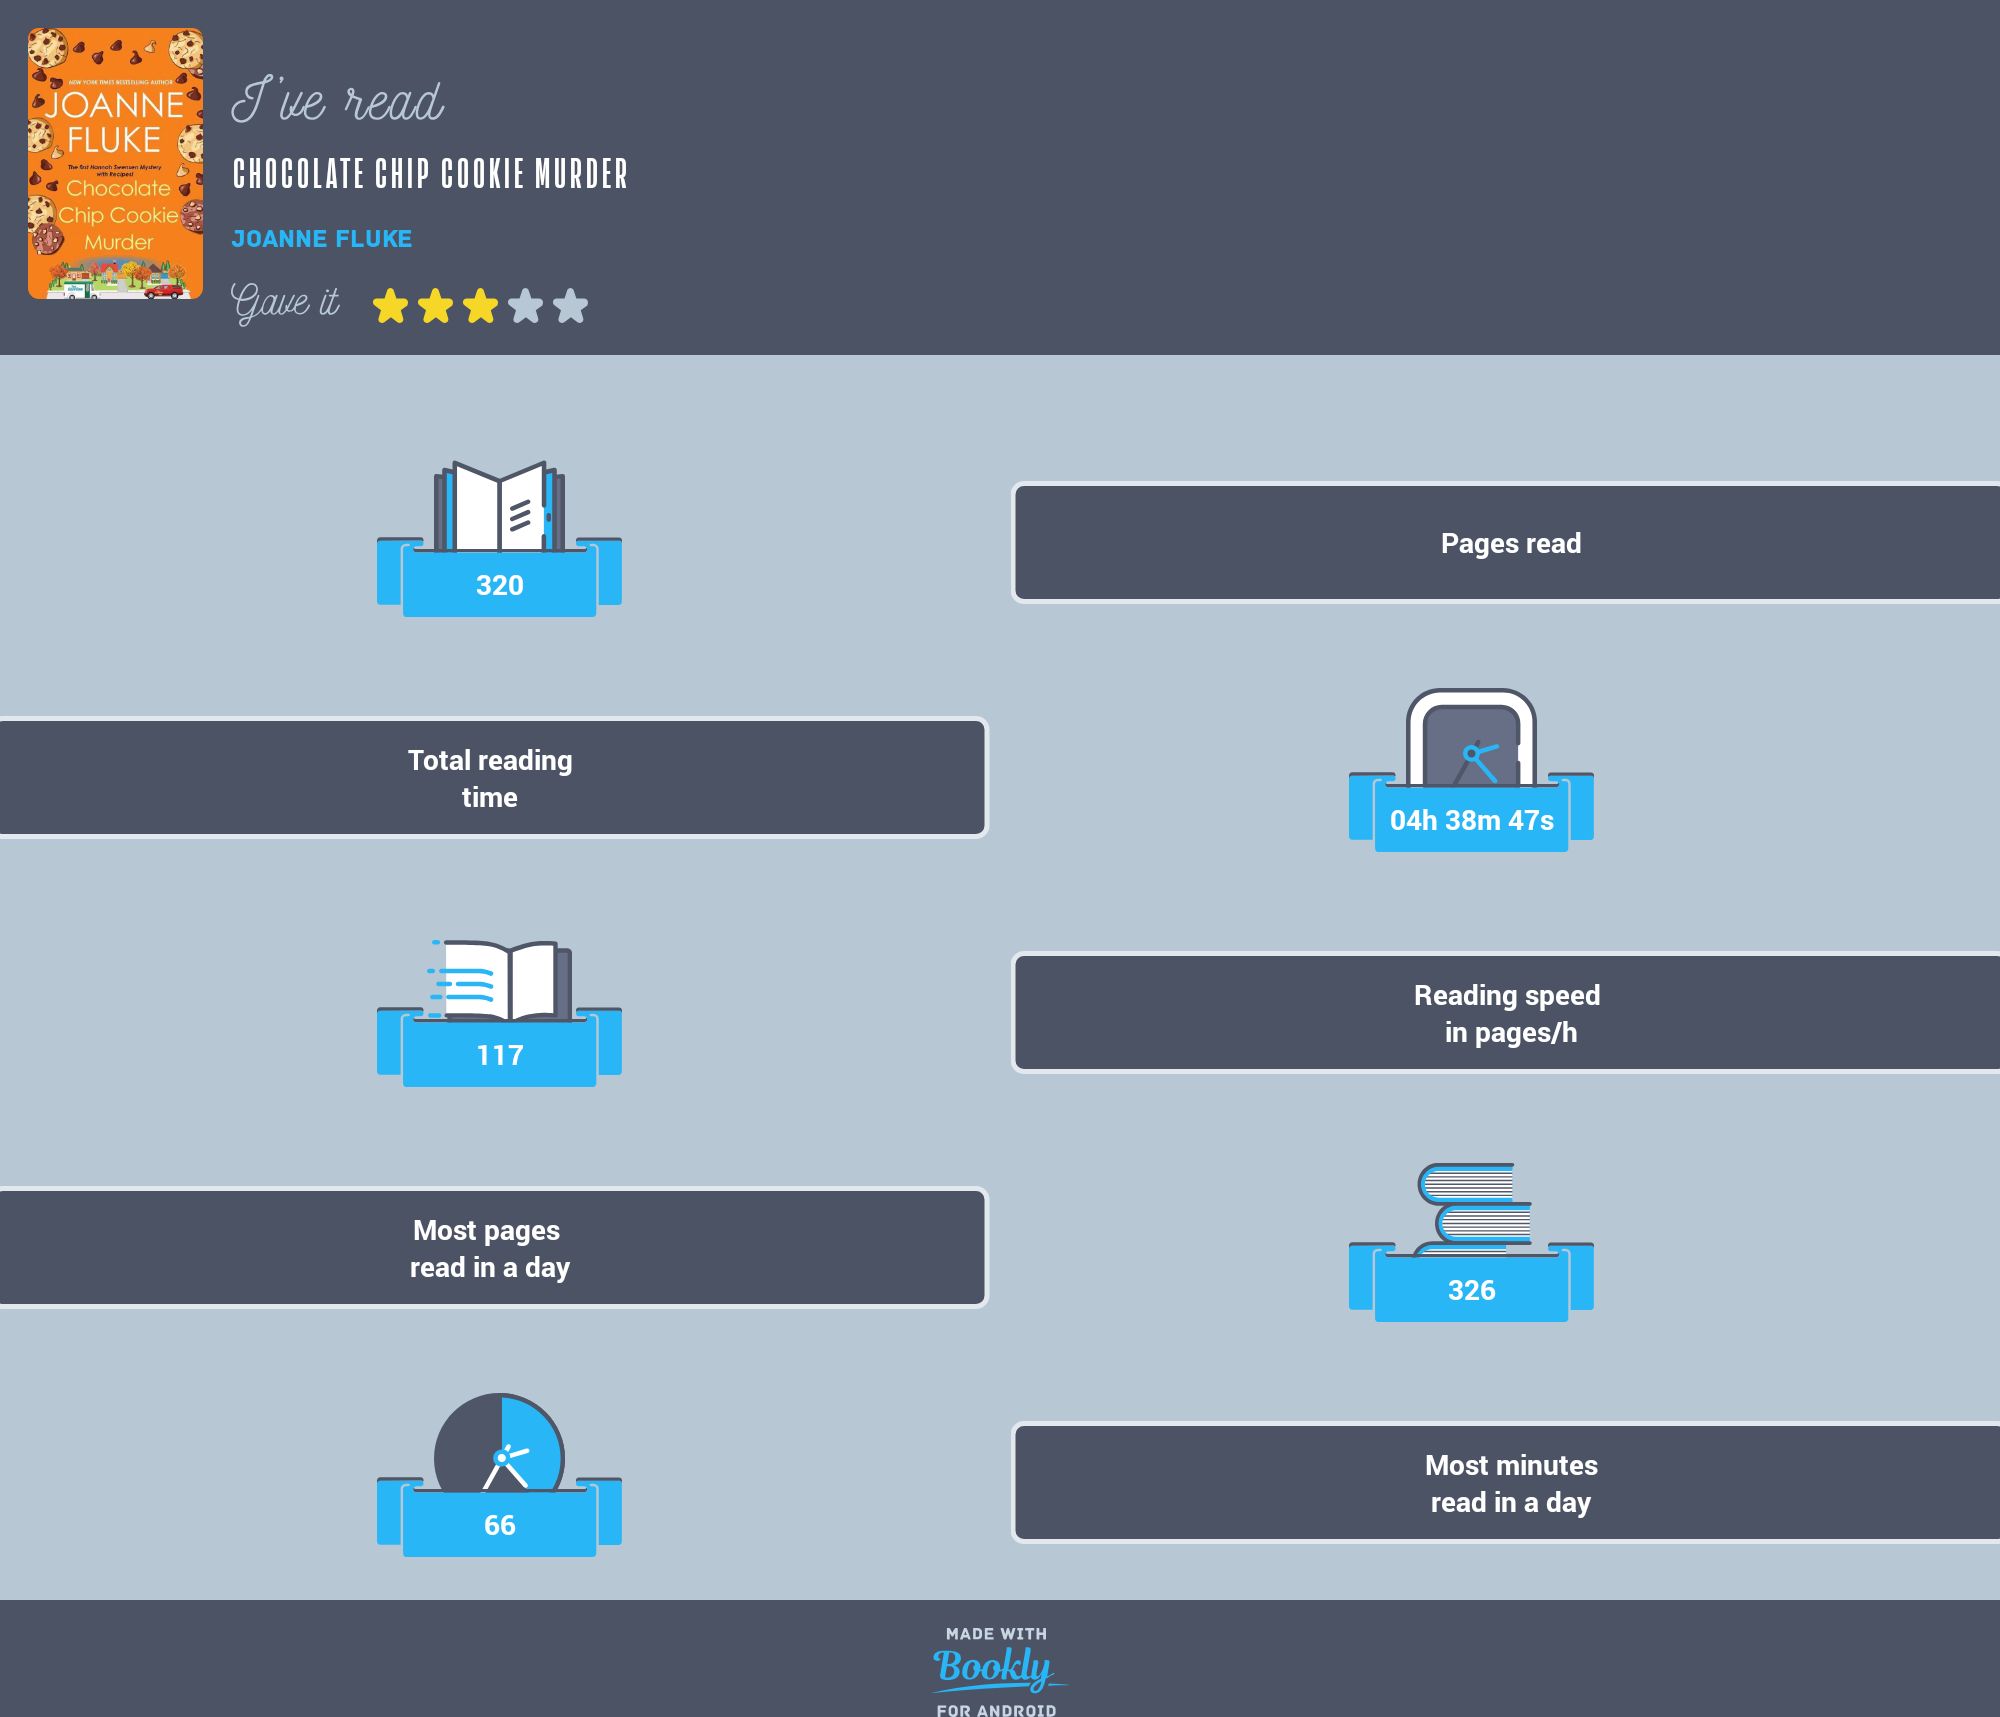
Task: Click the '320' pages value
Action: pyautogui.click(x=499, y=585)
